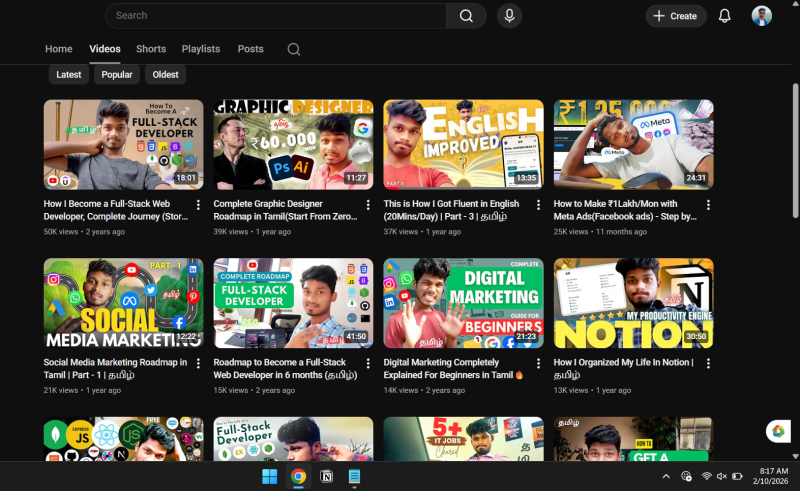
Task: Select the Latest filter chip
Action: [x=69, y=75]
